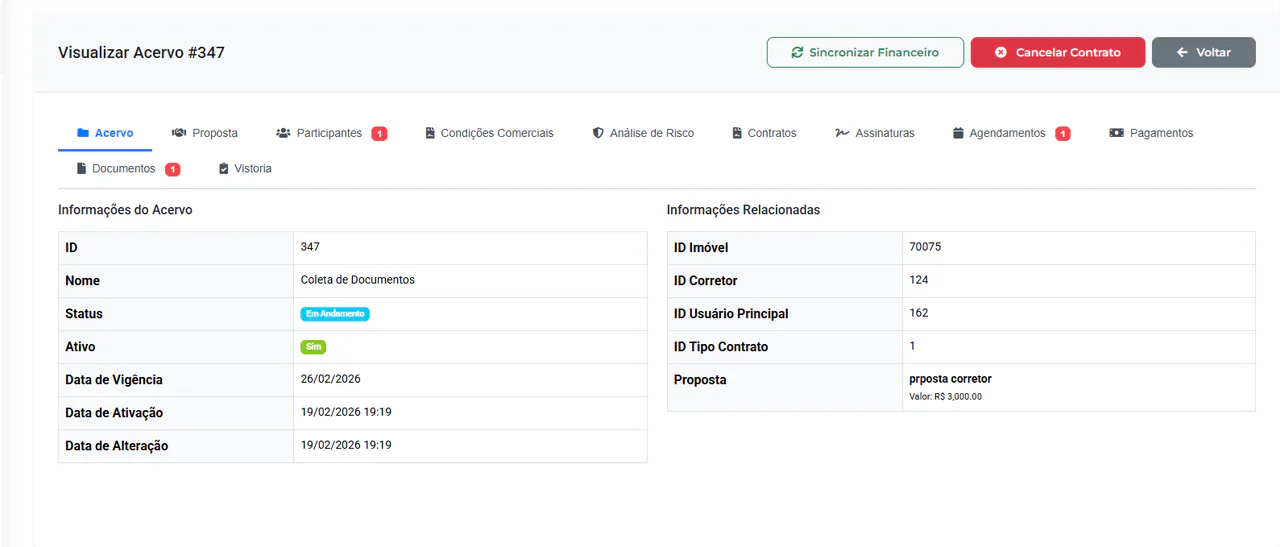
Task: Click the money bill icon beside Pagamentos
Action: (x=1117, y=133)
